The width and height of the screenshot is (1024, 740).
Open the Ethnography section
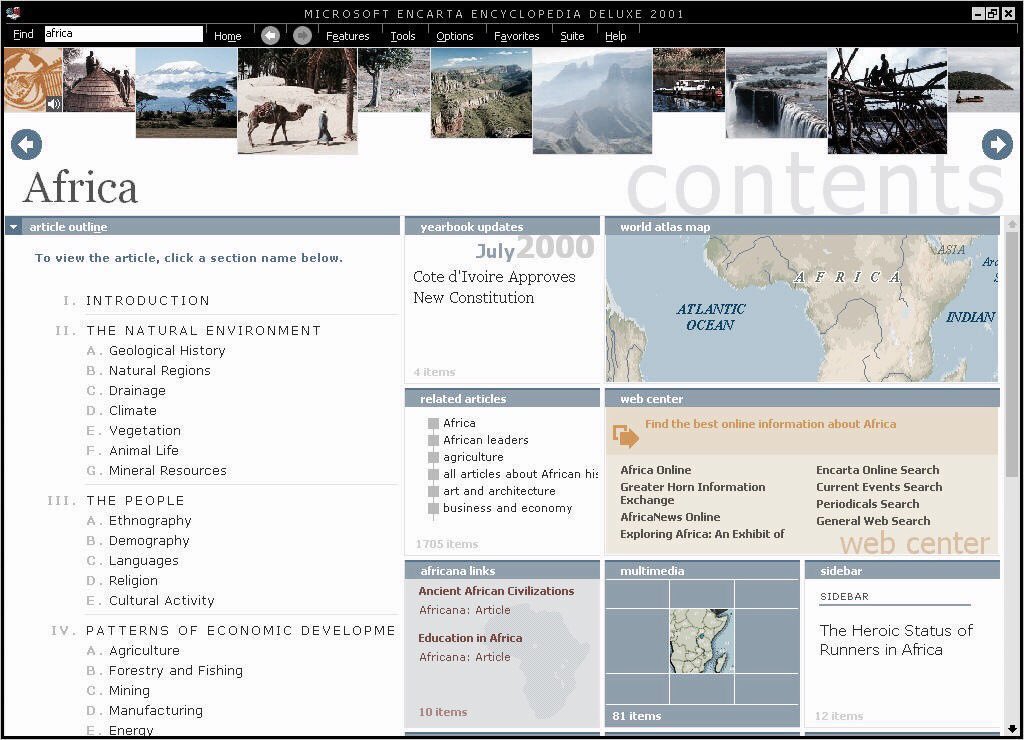tap(150, 521)
